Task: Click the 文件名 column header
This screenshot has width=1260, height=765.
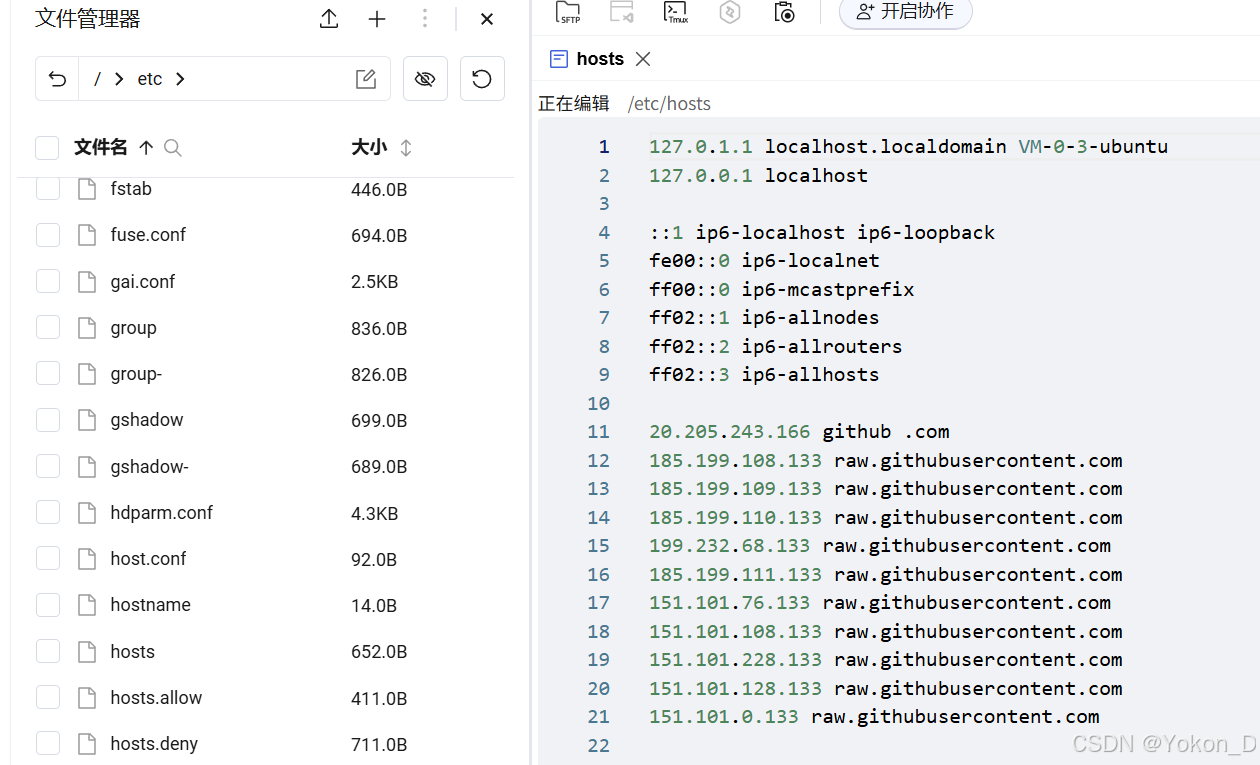Action: click(x=100, y=148)
